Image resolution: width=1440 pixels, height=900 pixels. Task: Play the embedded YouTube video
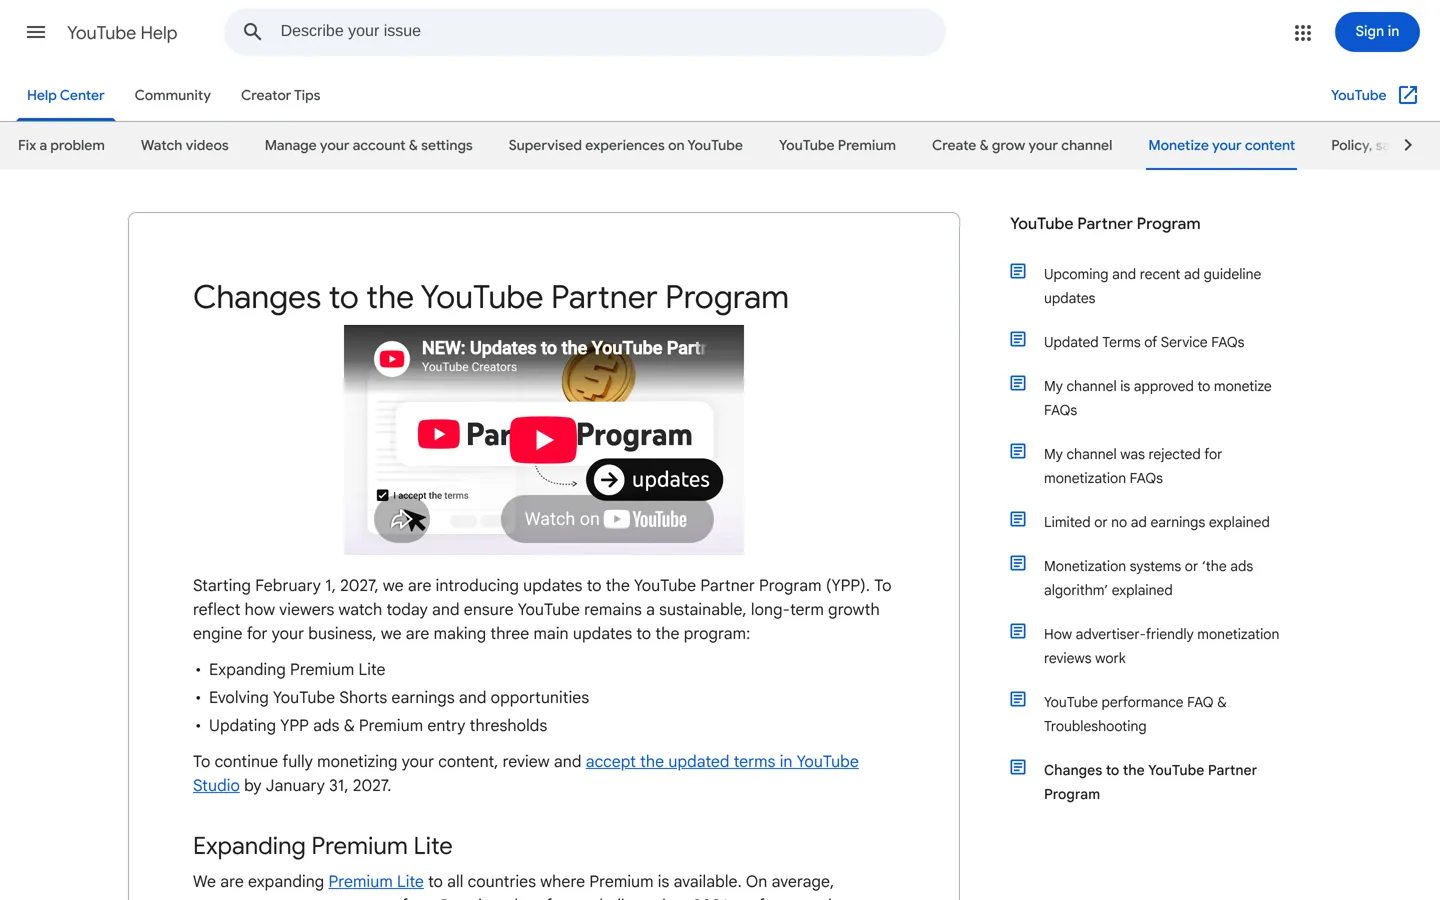pos(543,440)
